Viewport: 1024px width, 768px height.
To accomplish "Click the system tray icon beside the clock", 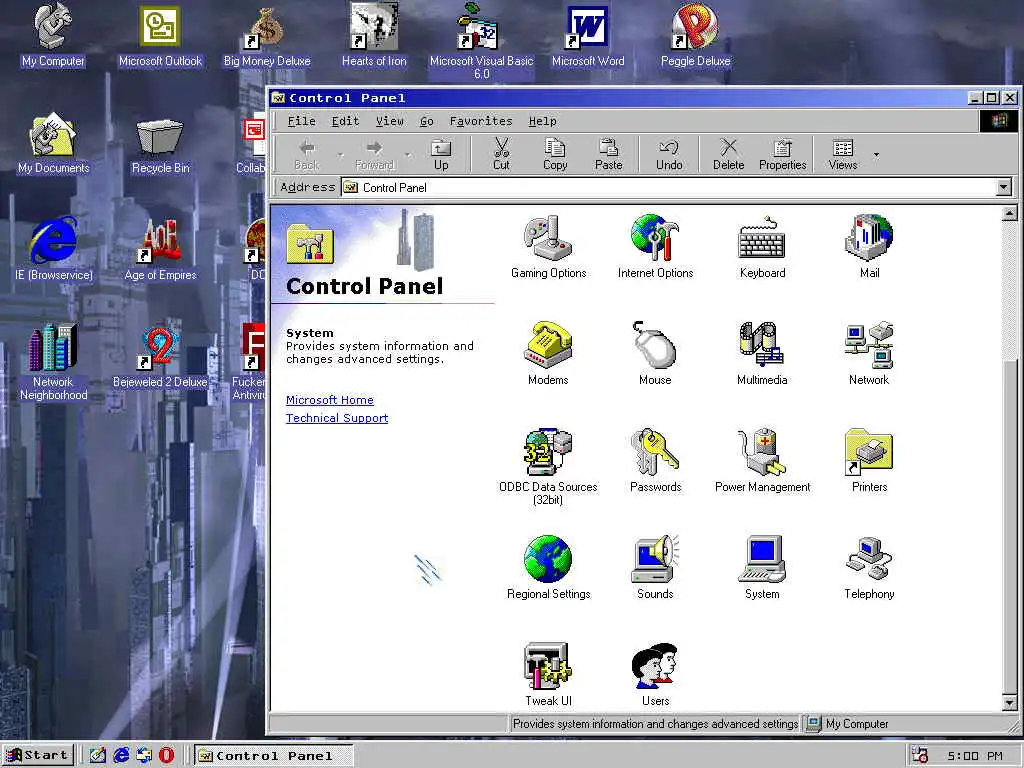I will coord(920,756).
